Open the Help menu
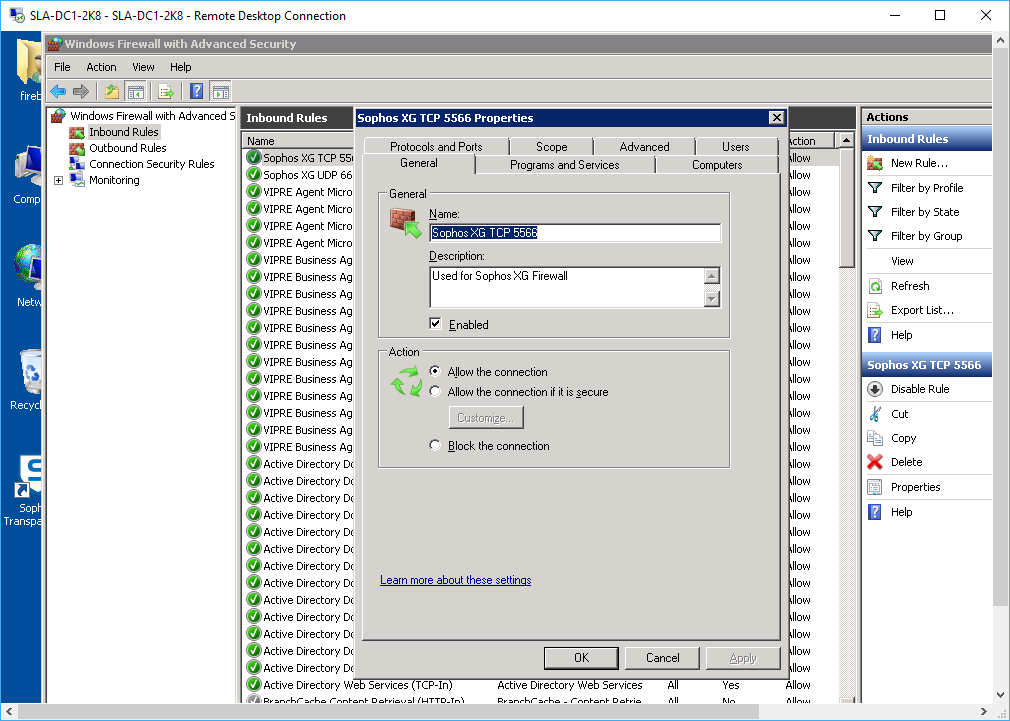The image size is (1010, 721). 180,67
